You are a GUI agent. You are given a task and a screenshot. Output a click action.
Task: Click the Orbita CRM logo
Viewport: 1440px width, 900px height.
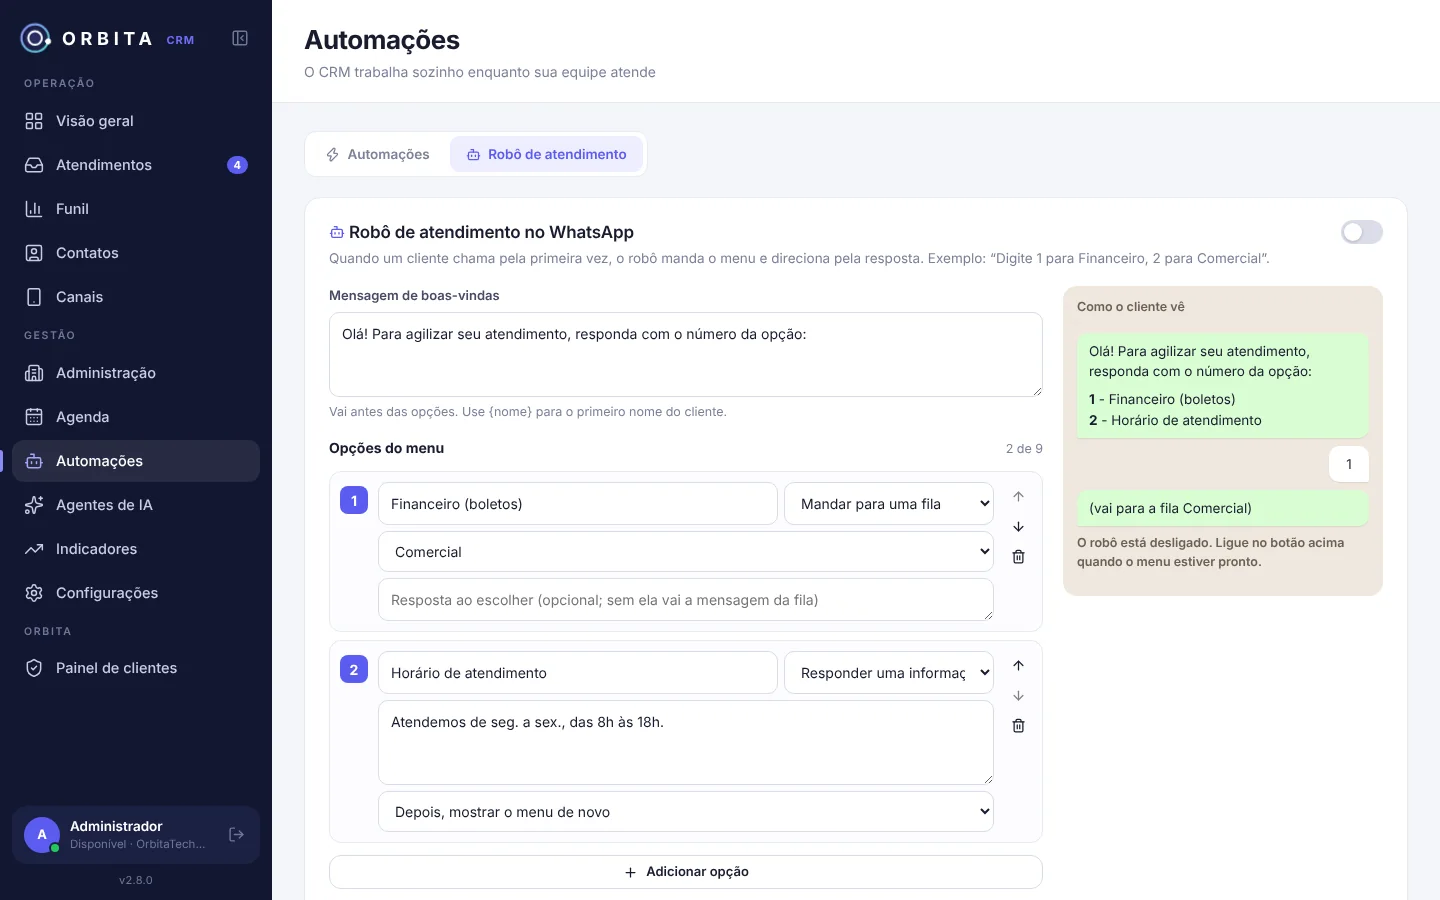click(x=107, y=39)
